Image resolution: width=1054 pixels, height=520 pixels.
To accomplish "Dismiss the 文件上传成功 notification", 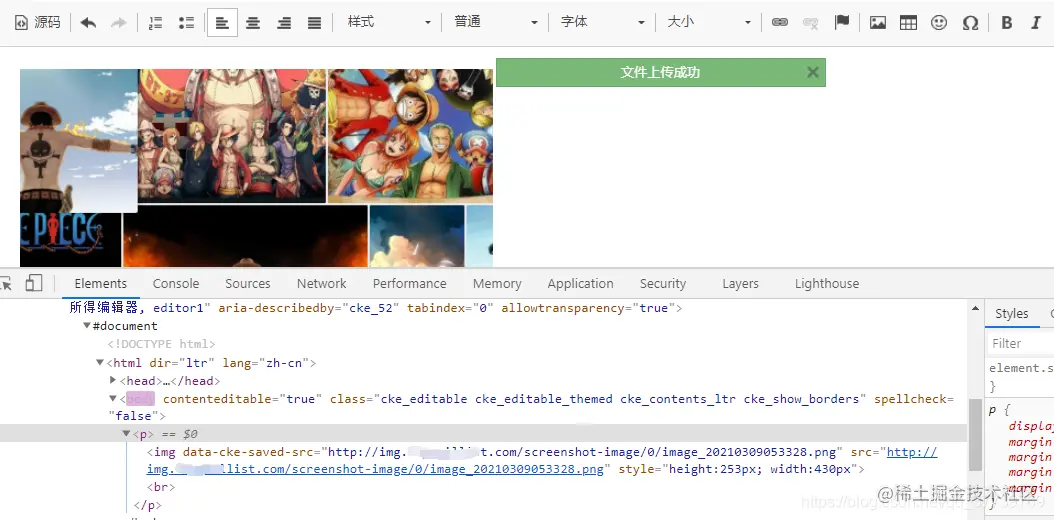I will pyautogui.click(x=813, y=72).
